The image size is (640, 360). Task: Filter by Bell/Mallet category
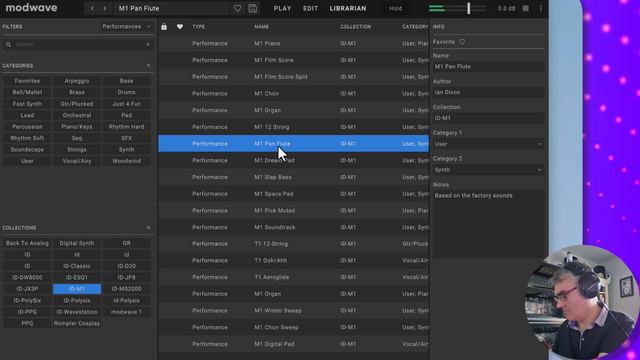tap(27, 92)
